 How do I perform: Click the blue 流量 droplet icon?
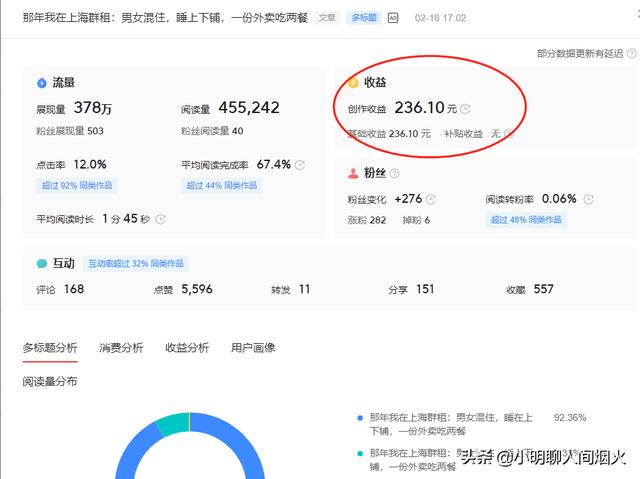[42, 83]
